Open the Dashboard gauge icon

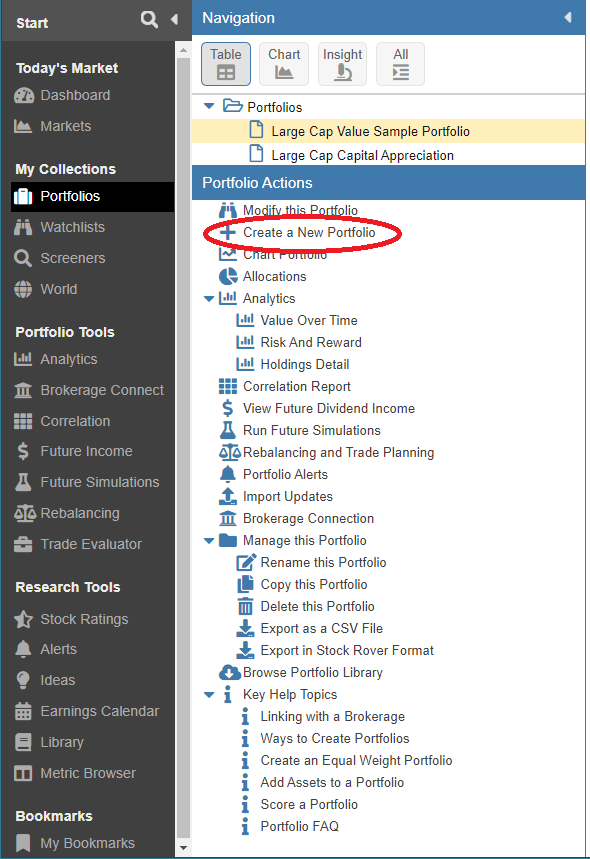(x=24, y=95)
